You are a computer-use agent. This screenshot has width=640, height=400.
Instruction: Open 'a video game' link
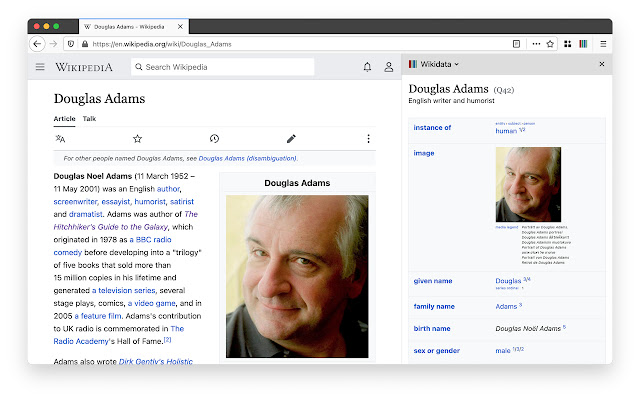(x=151, y=303)
